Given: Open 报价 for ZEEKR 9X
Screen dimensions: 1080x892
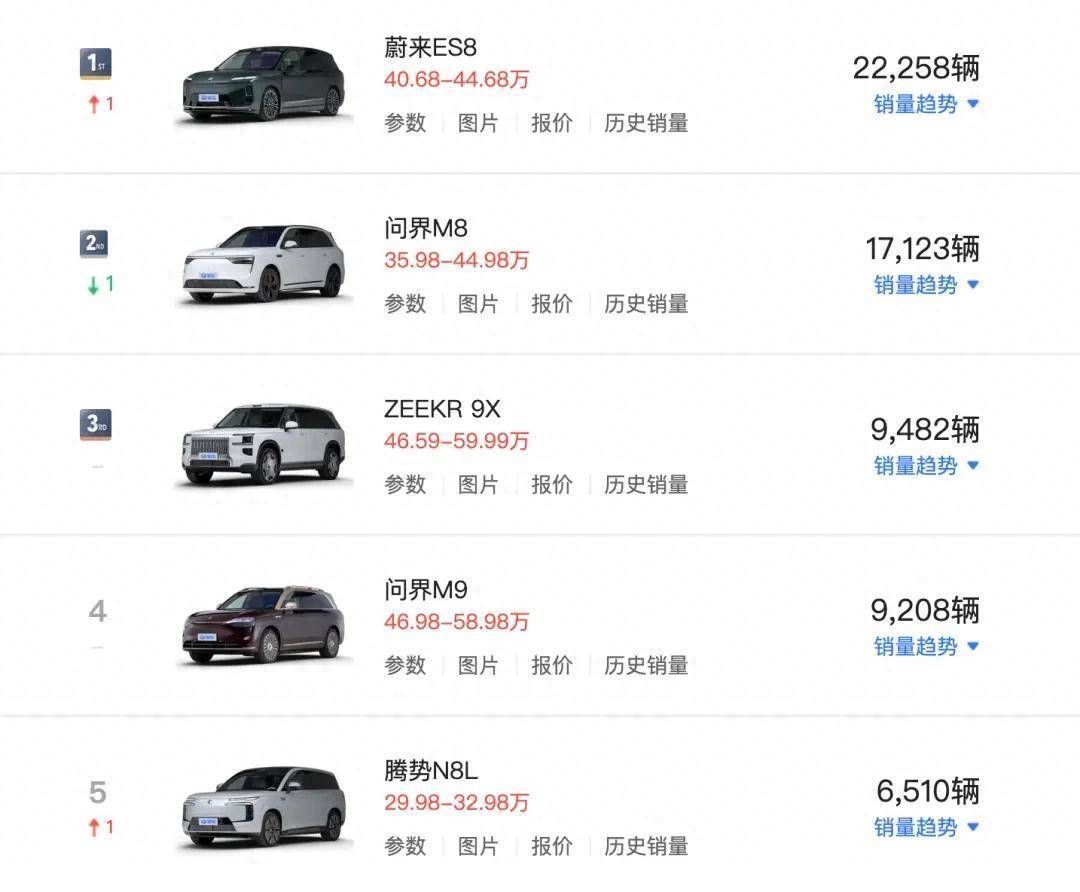Looking at the screenshot, I should coord(551,485).
